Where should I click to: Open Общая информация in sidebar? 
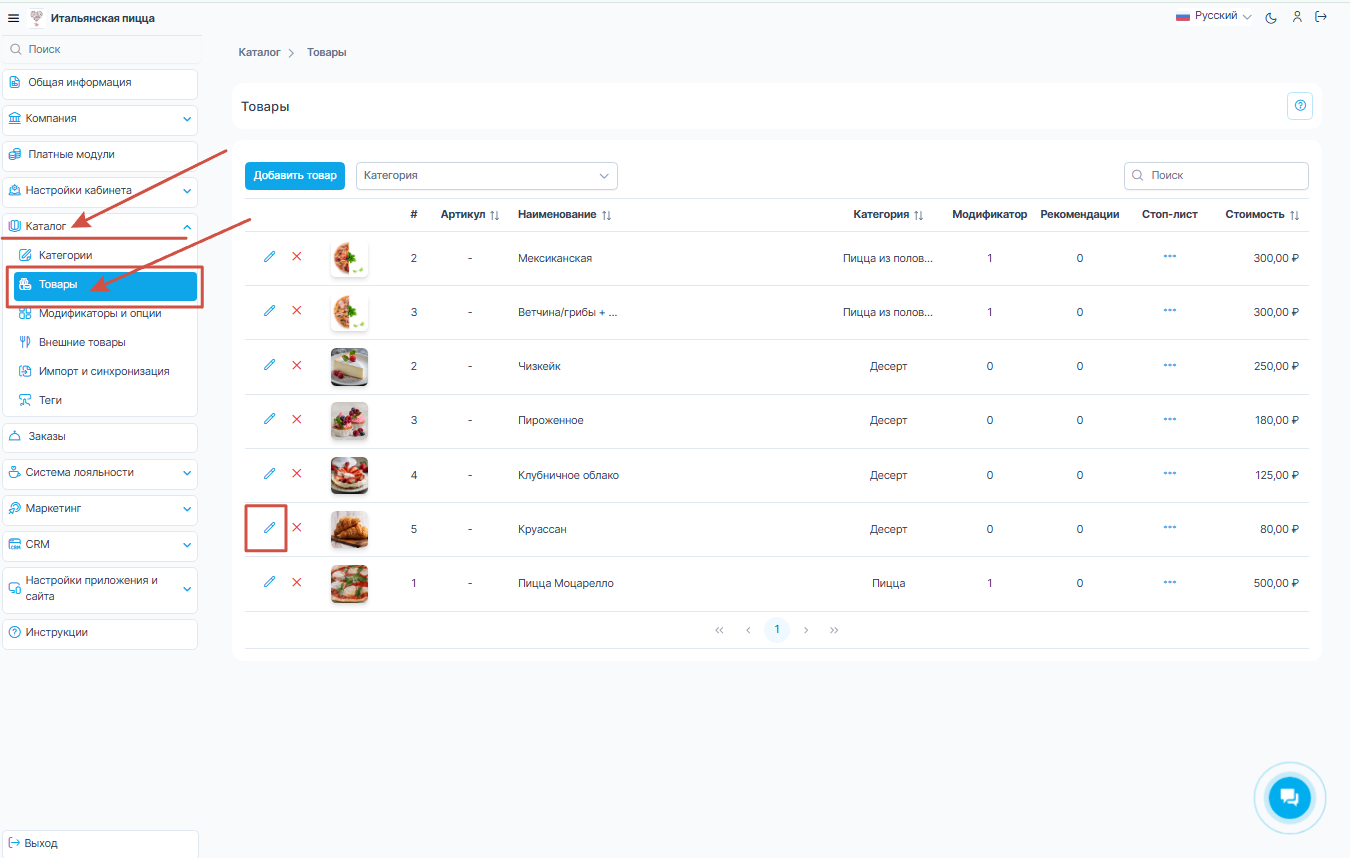[100, 82]
